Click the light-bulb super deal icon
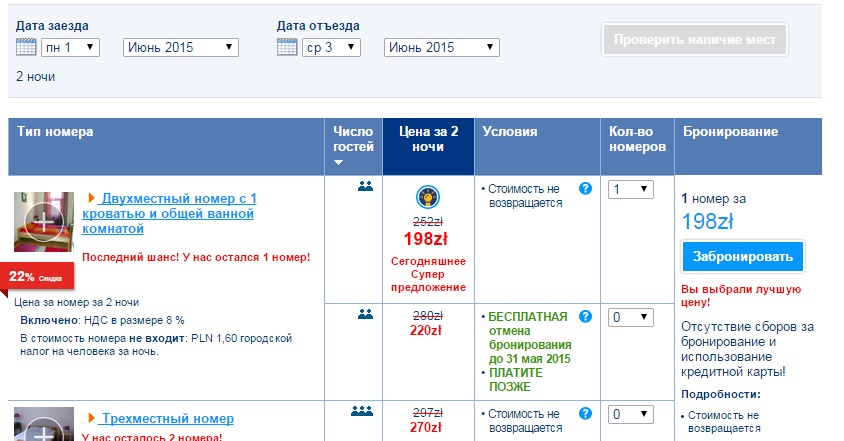Image resolution: width=844 pixels, height=441 pixels. pos(428,197)
